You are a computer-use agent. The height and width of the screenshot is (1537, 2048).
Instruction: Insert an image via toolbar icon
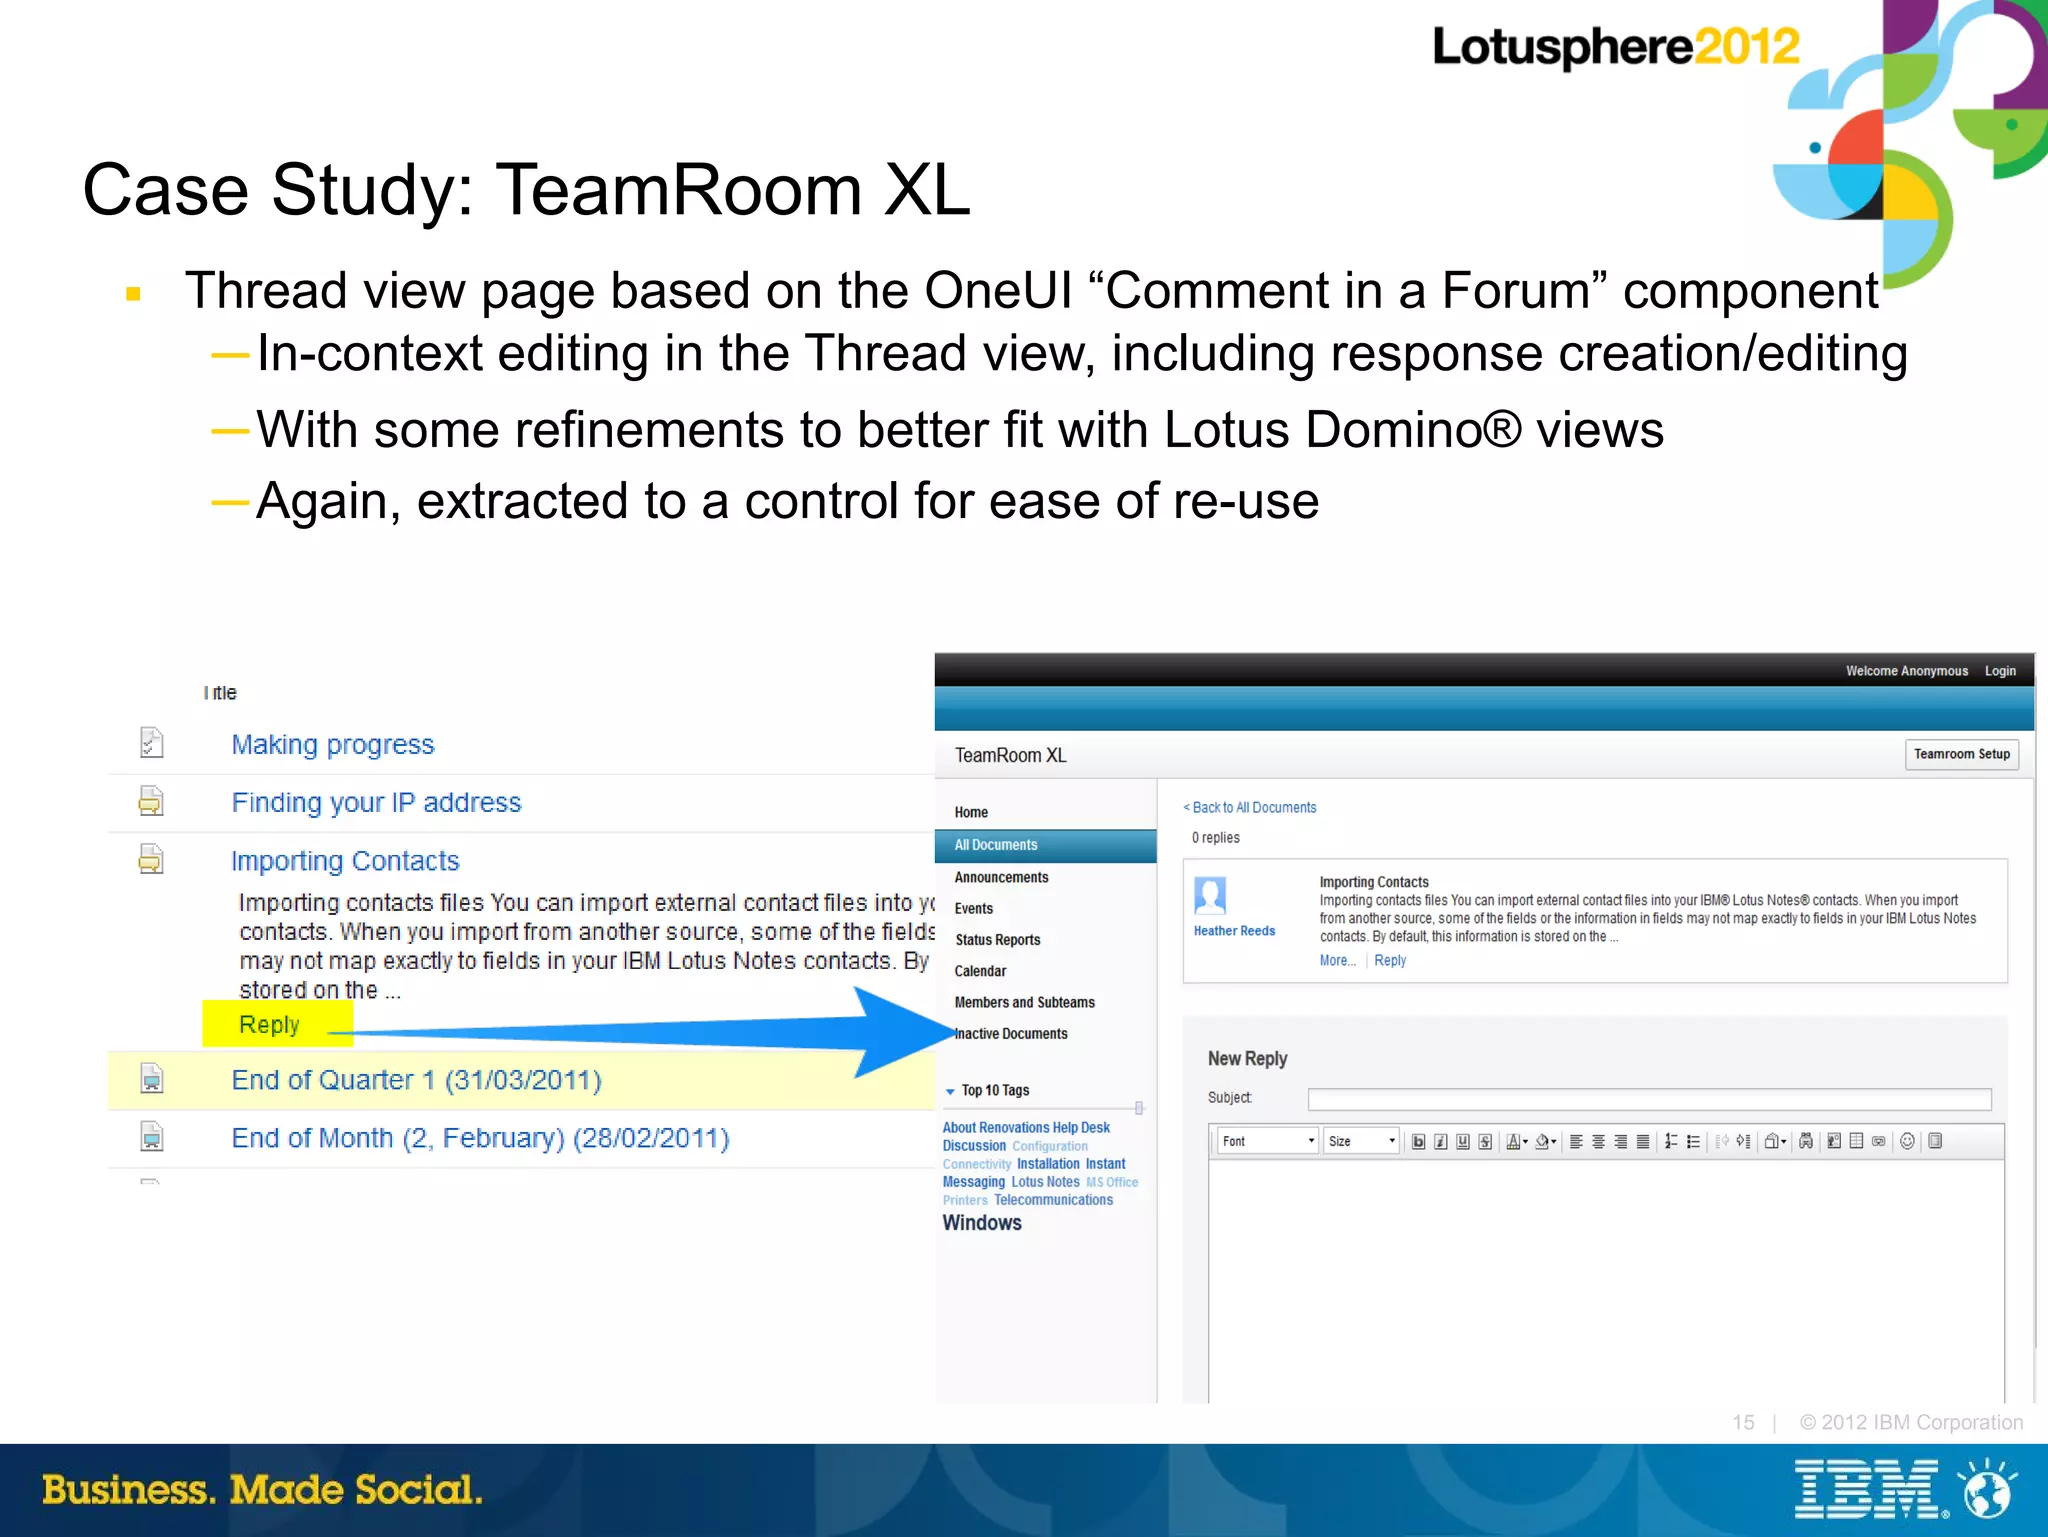1834,1141
